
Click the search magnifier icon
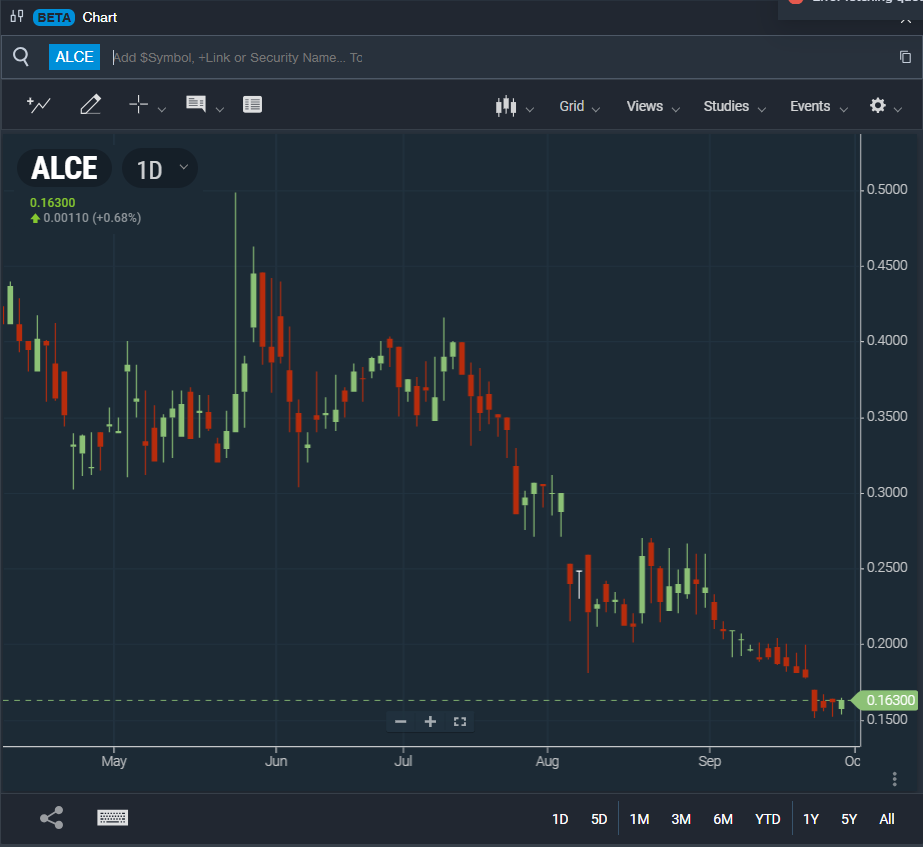click(21, 57)
